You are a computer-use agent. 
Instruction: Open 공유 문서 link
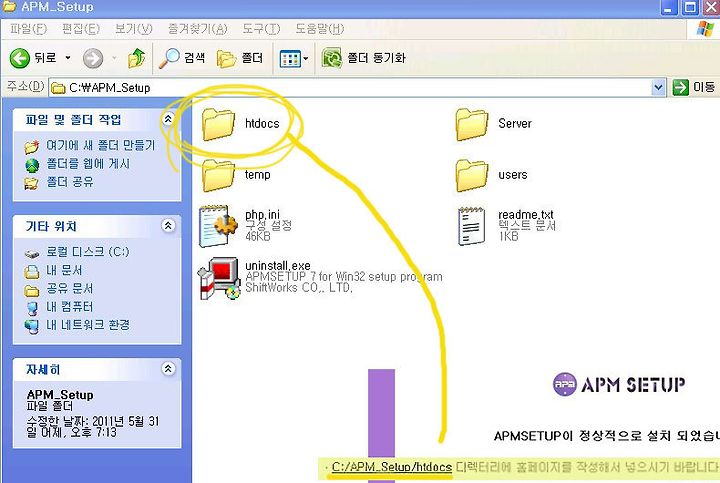70,288
